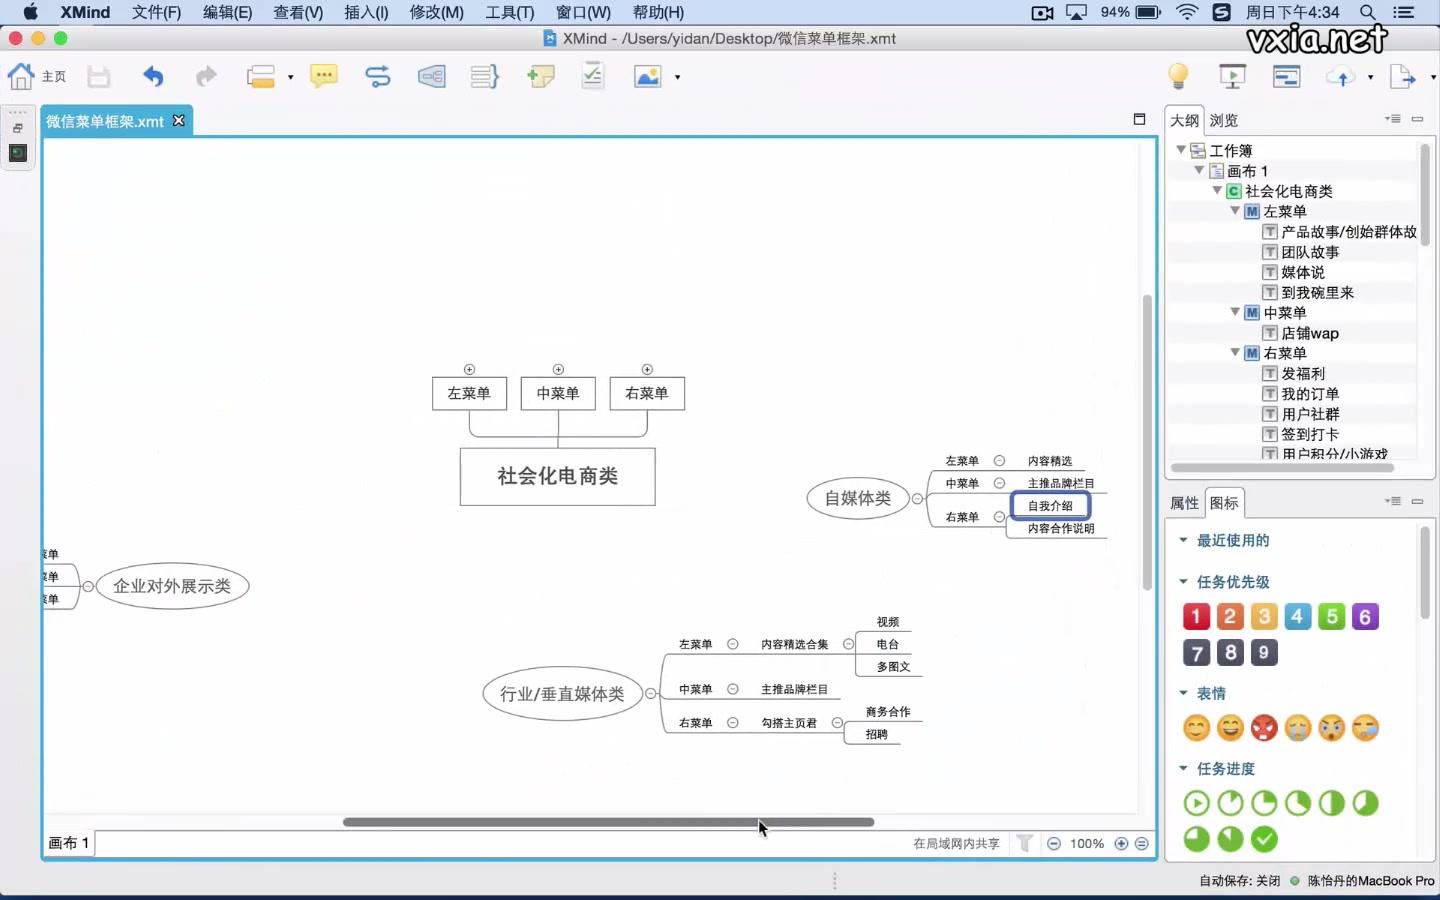Switch to the 浏览 tab
1440x900 pixels.
point(1224,120)
